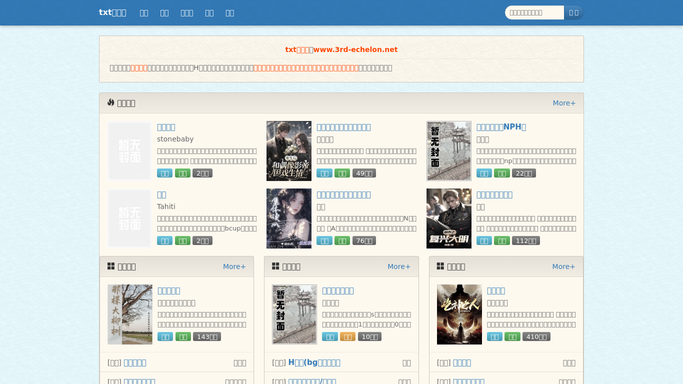Click the green tag beside the 143 badge
Viewport: 683px width, 384px height.
pyautogui.click(x=183, y=337)
